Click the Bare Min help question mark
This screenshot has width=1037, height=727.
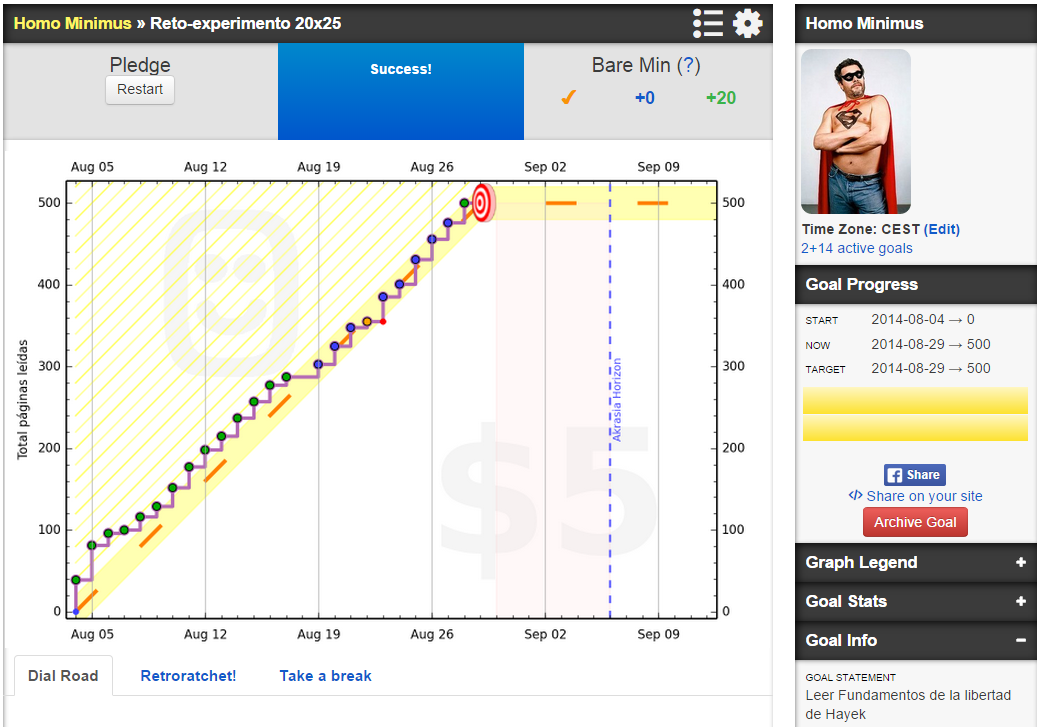point(688,66)
